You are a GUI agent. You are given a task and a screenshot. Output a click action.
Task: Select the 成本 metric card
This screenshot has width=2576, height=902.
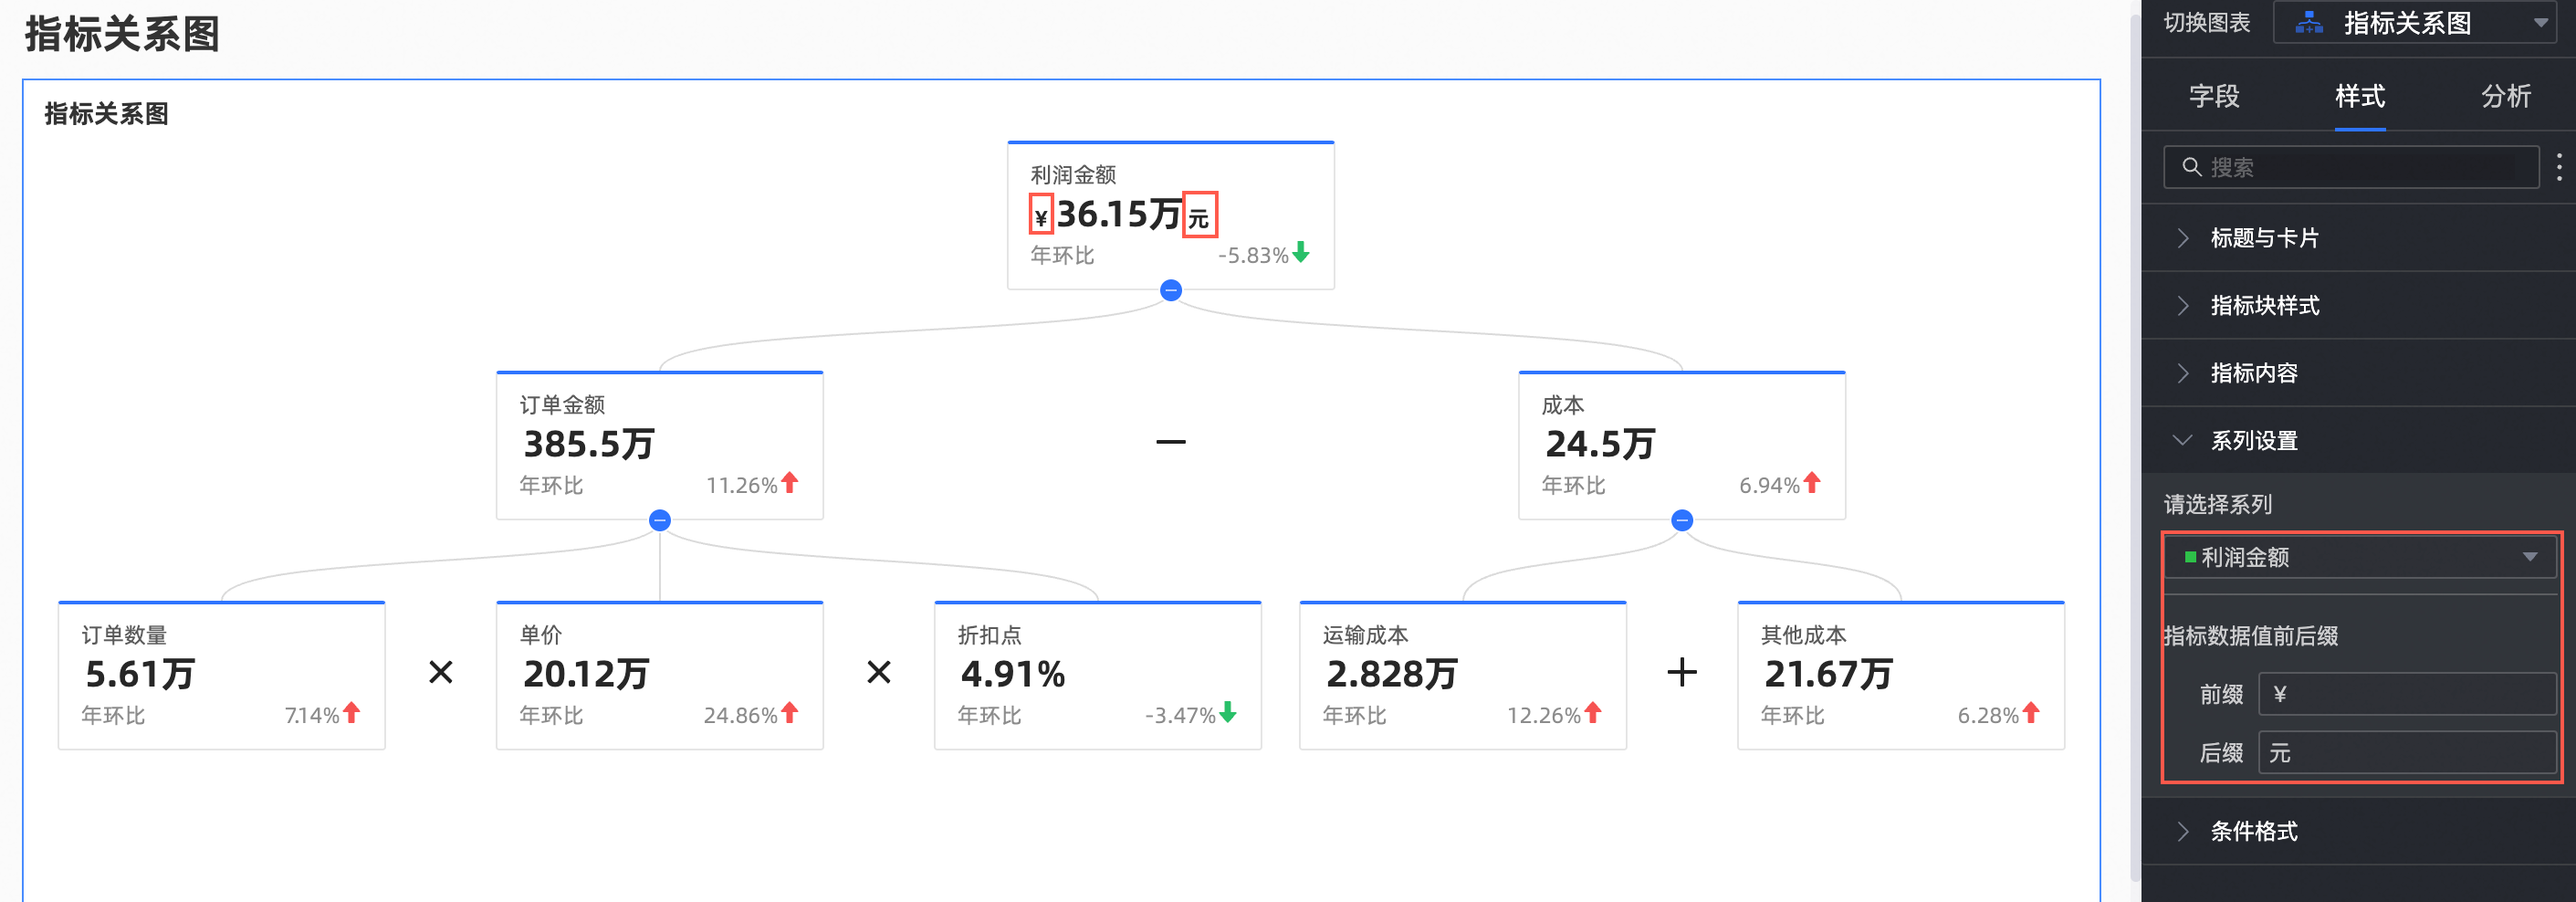(1681, 445)
